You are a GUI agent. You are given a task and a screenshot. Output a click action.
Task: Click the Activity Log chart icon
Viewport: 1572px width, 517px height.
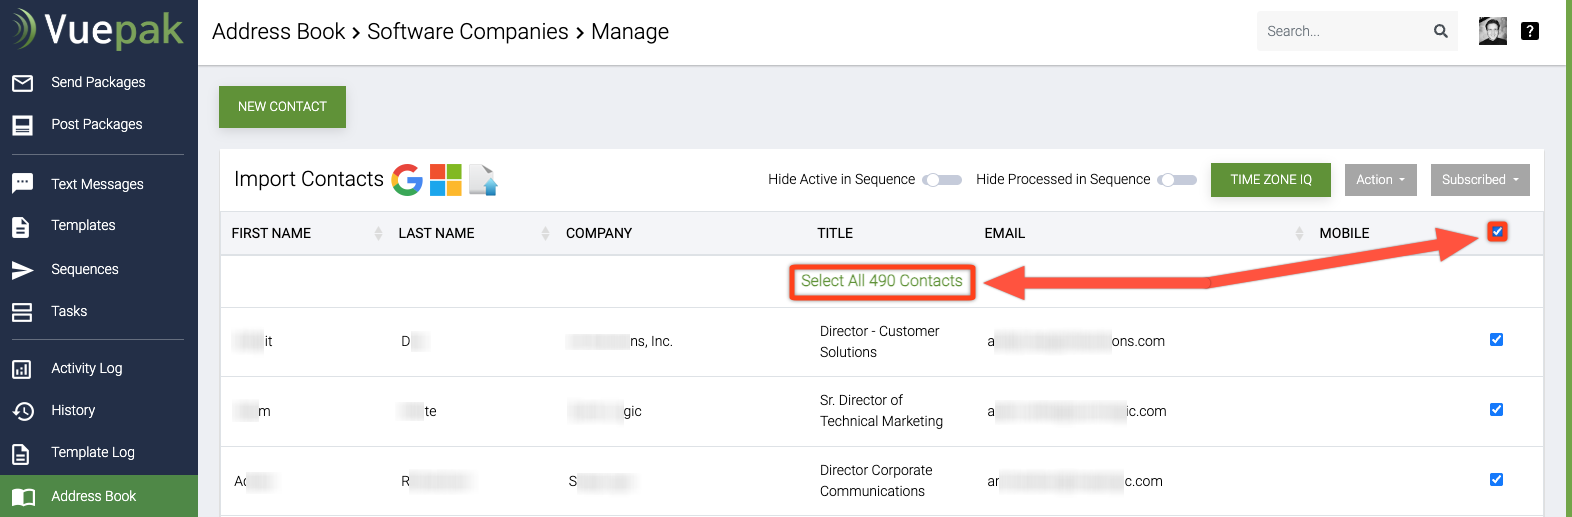click(22, 369)
